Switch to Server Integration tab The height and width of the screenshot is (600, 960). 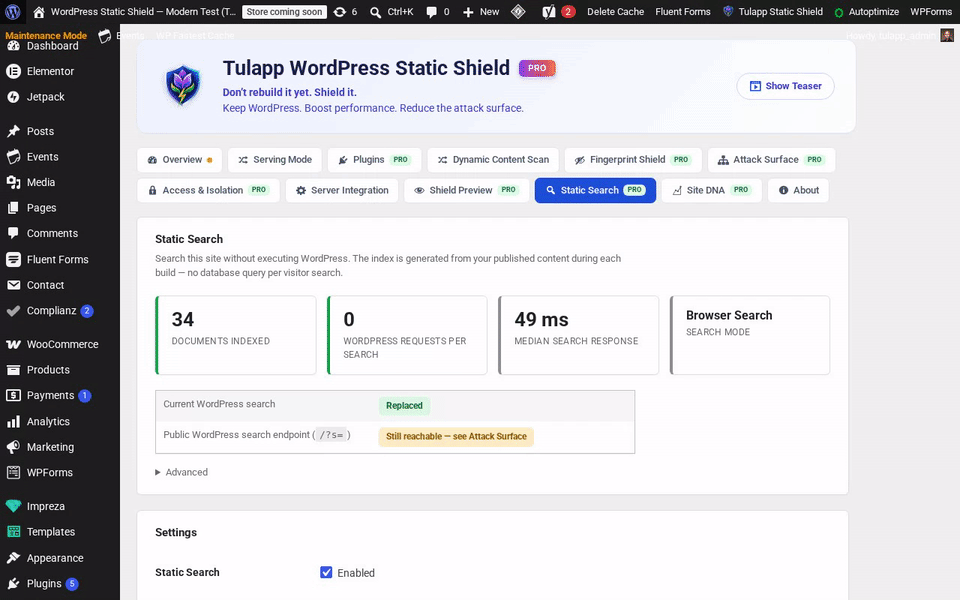[342, 190]
